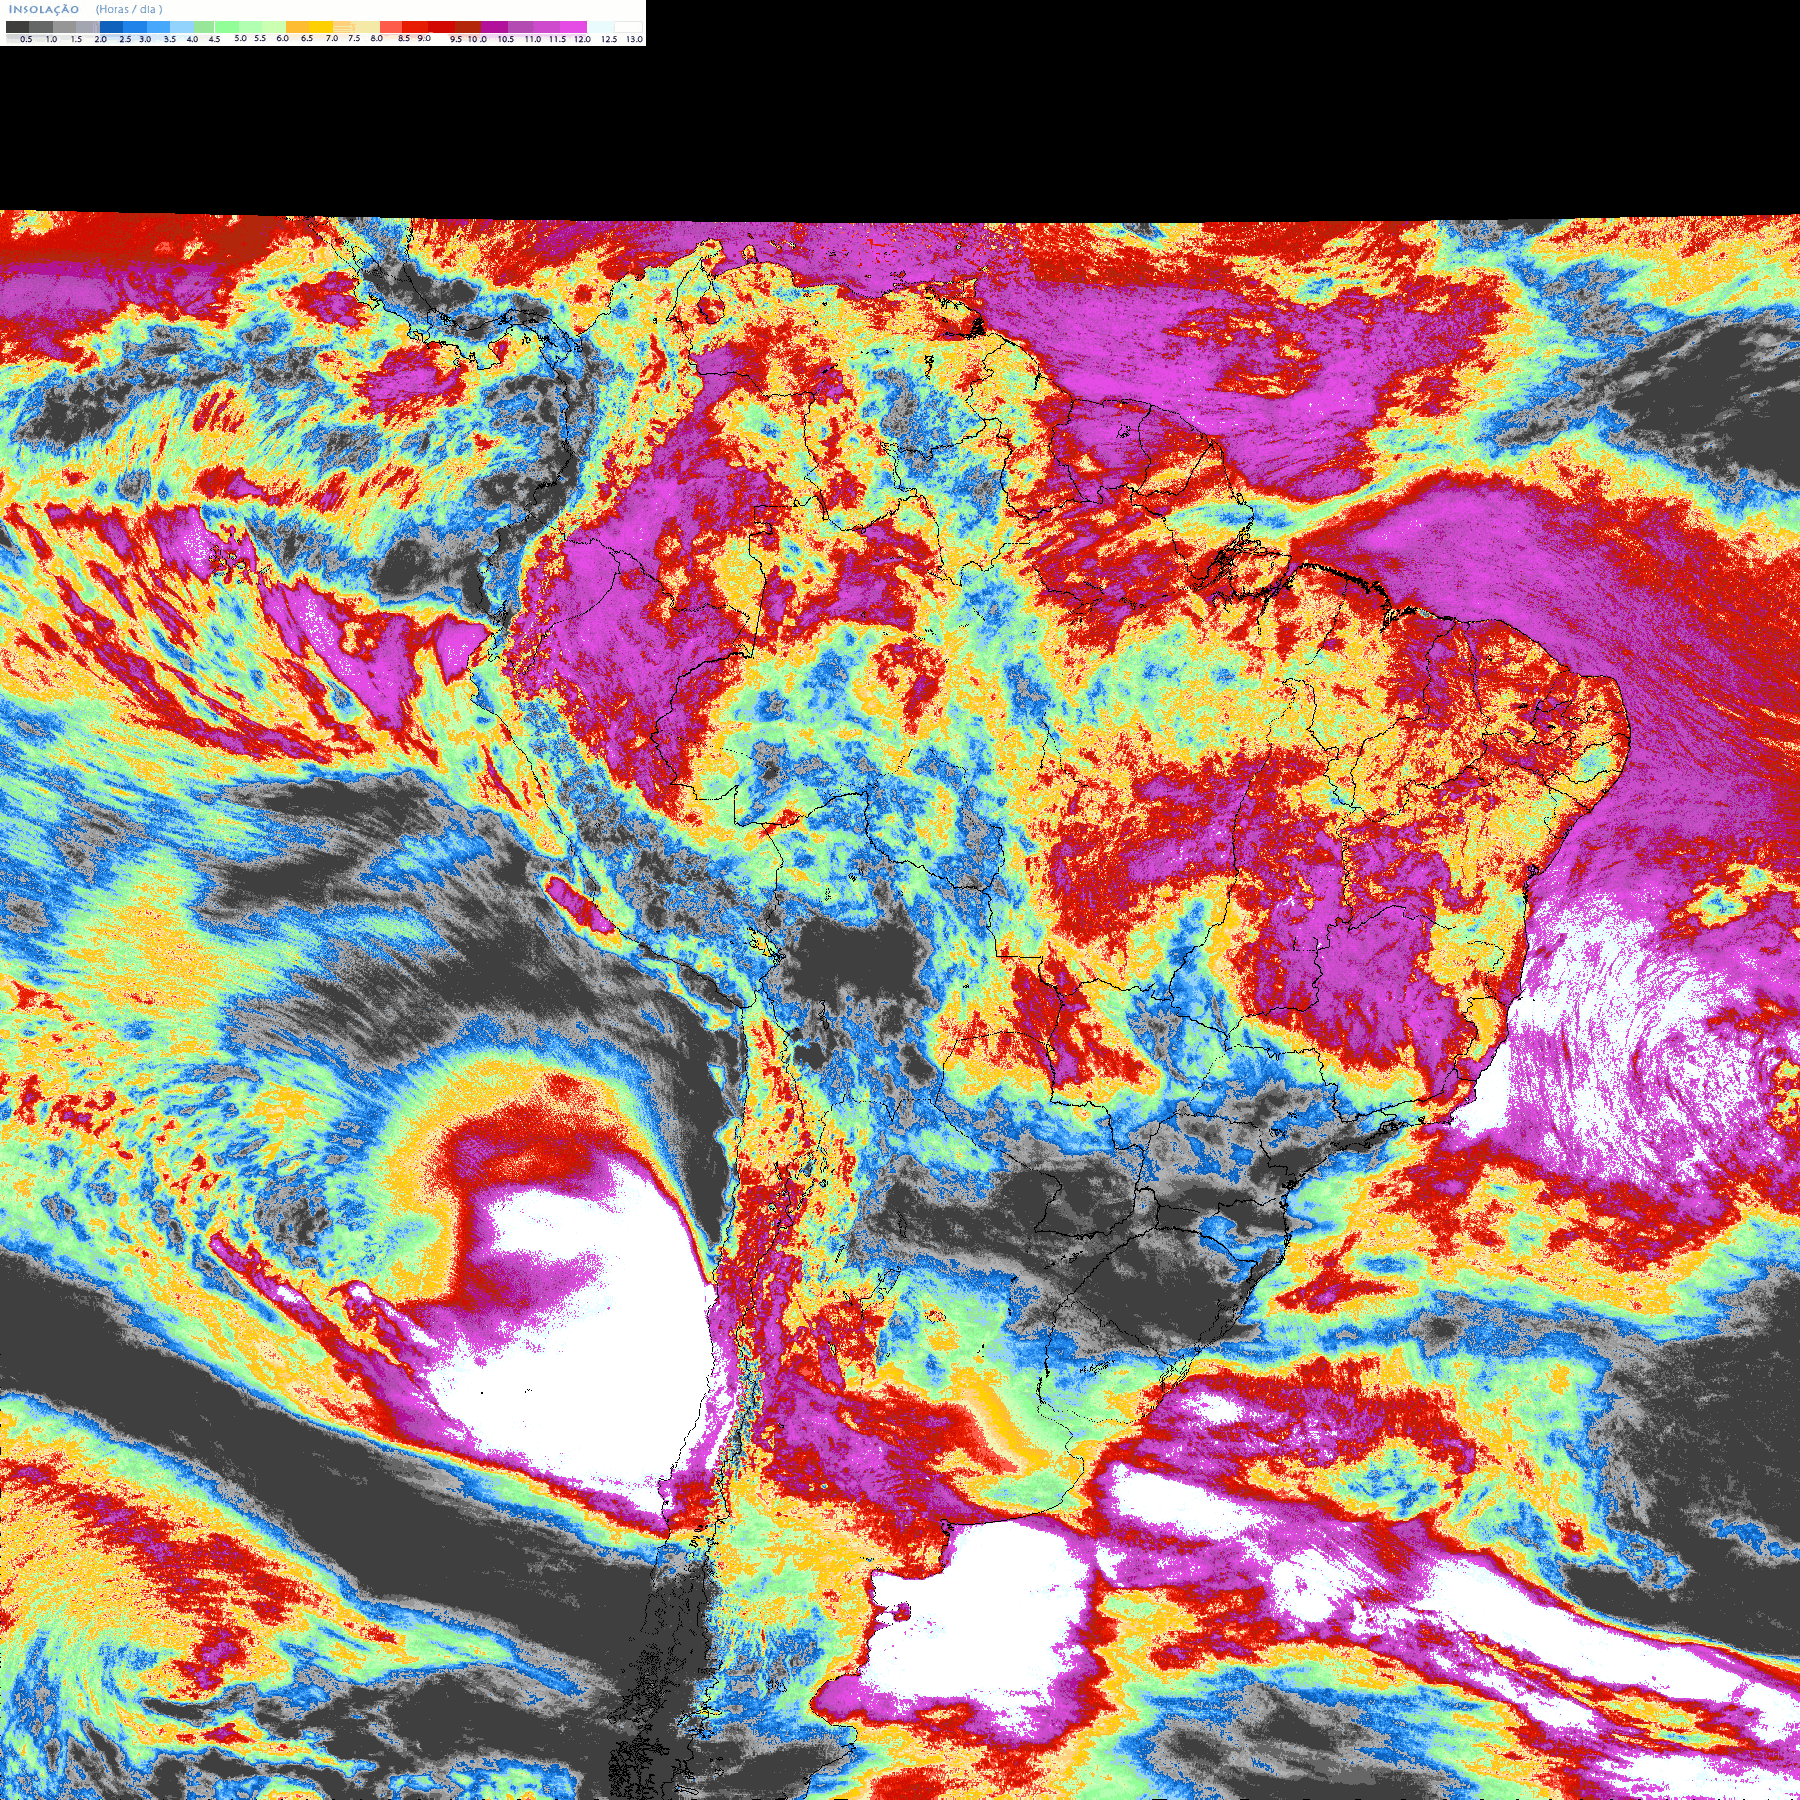Click the '8.0' legend value
Screen dimensions: 1800x1800
point(377,38)
